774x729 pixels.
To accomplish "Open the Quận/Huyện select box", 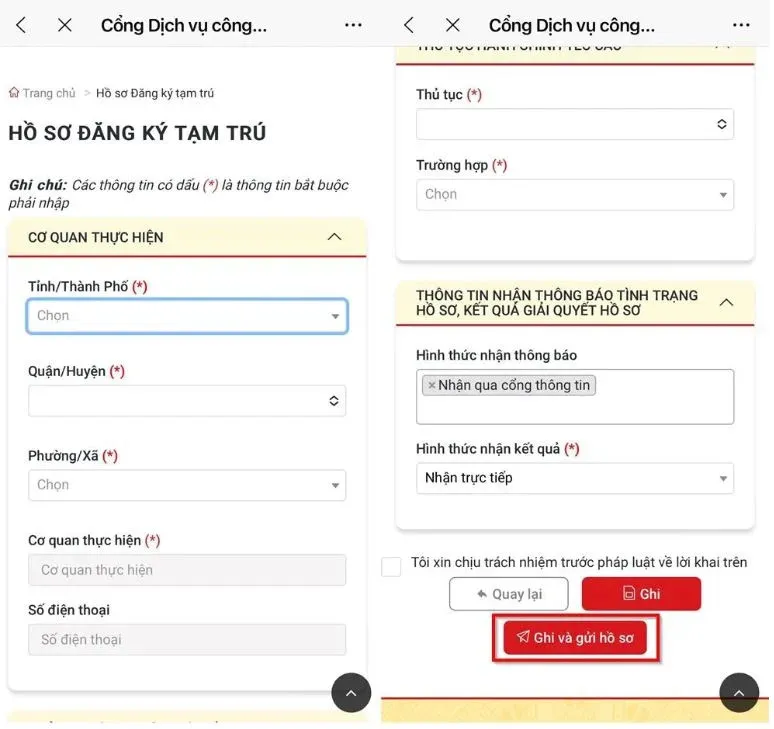I will point(187,401).
